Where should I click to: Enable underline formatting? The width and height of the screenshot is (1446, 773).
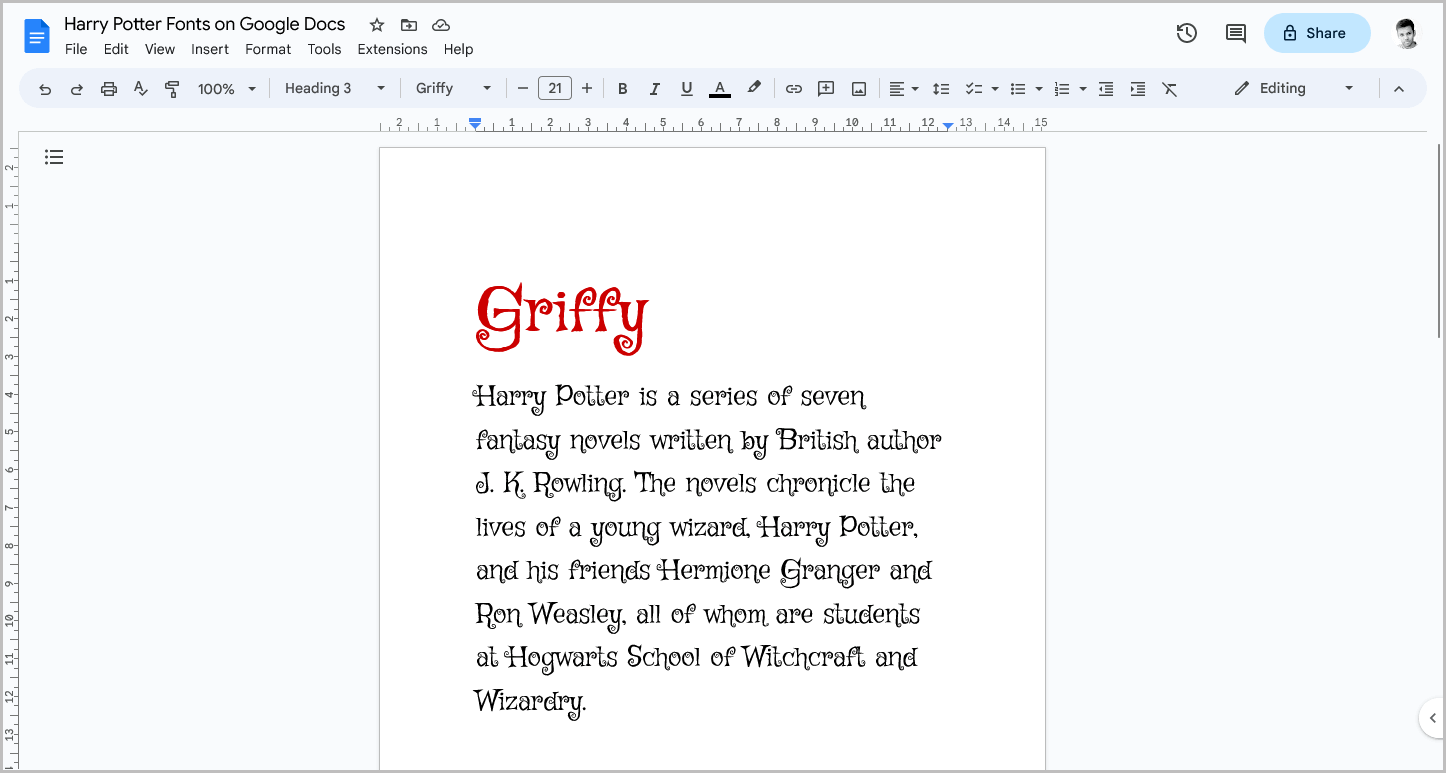pyautogui.click(x=687, y=88)
